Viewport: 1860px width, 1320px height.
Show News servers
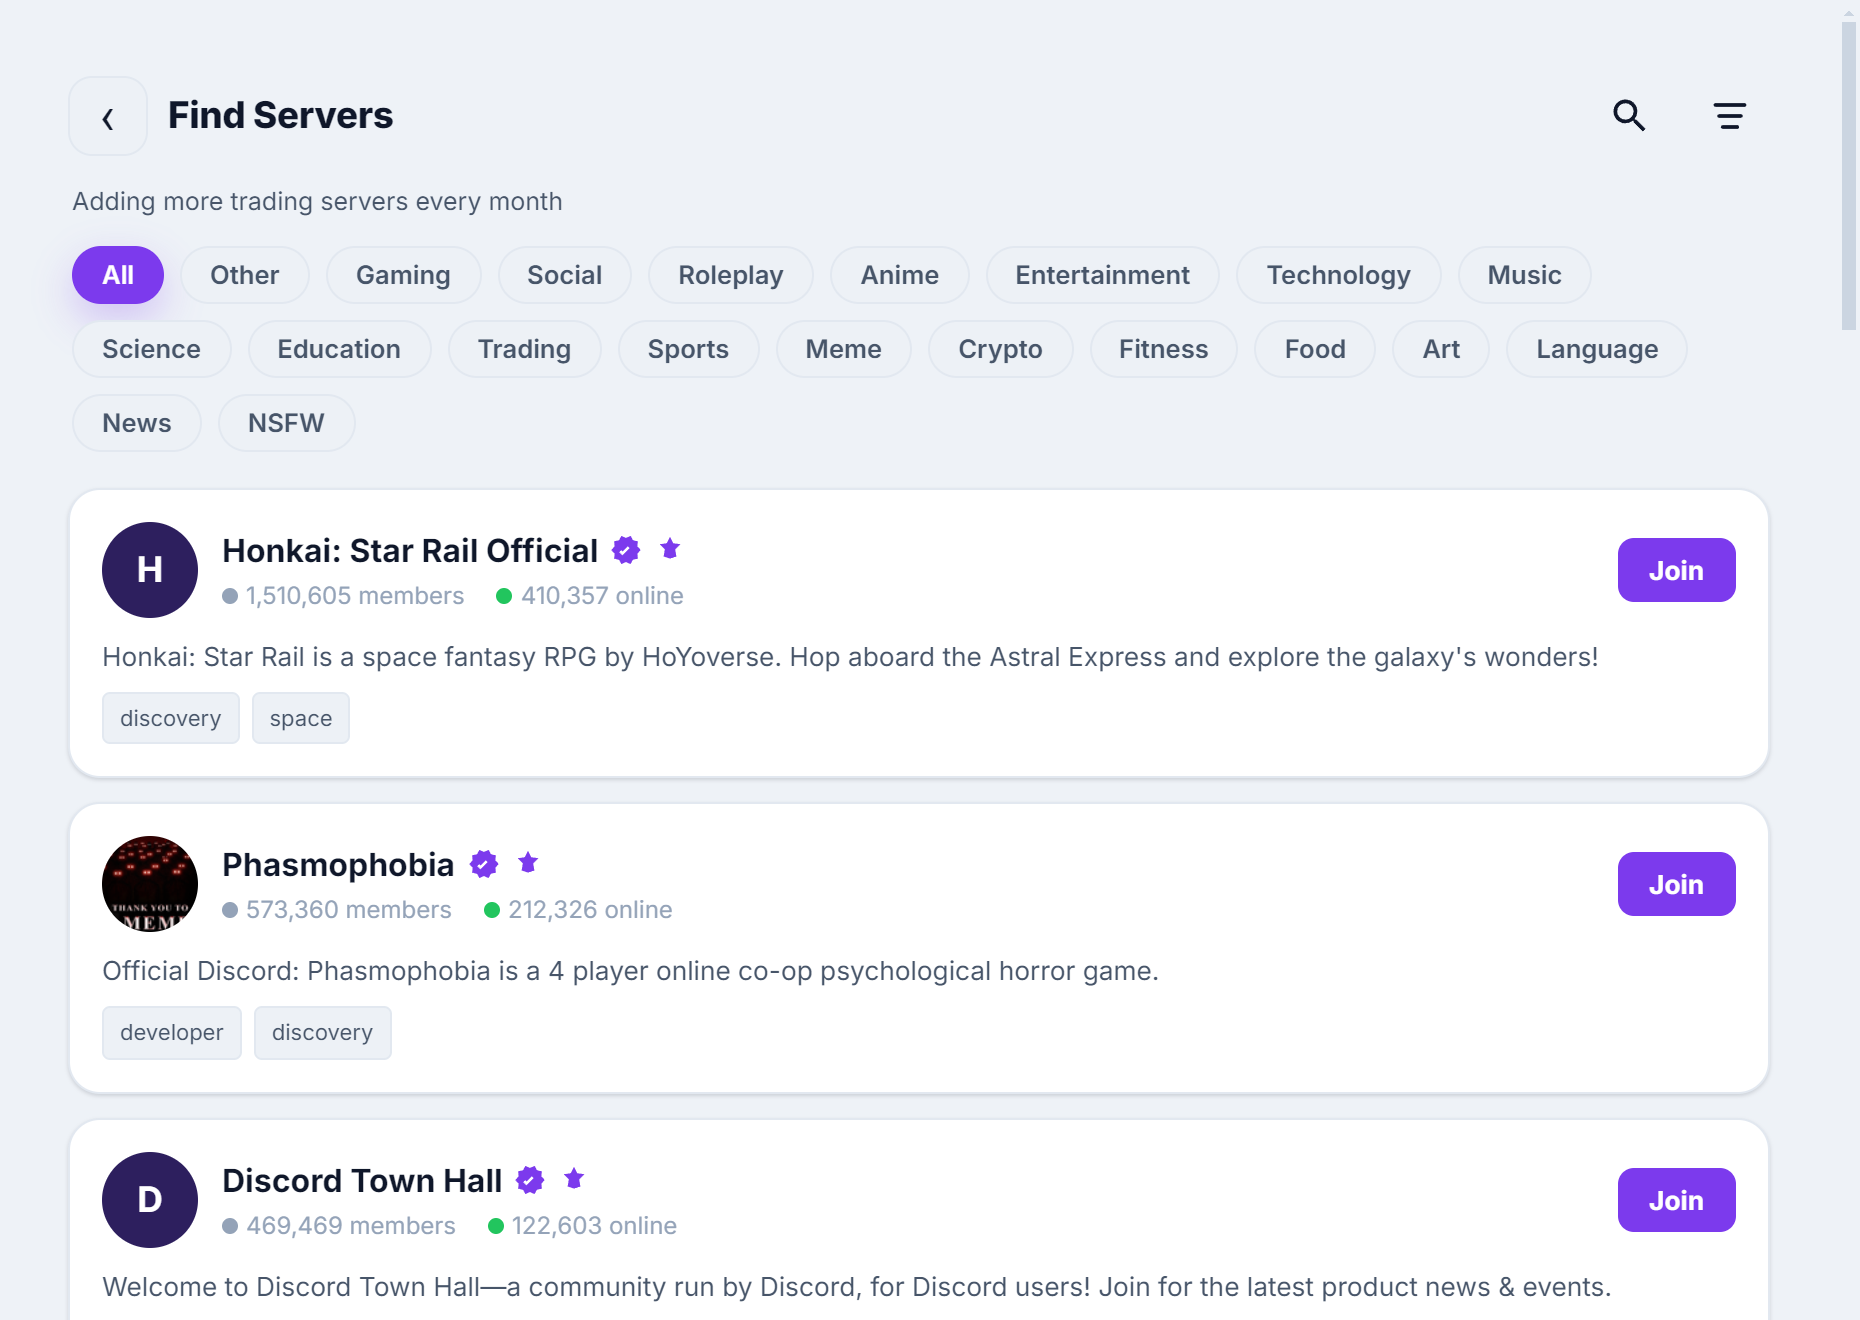137,423
